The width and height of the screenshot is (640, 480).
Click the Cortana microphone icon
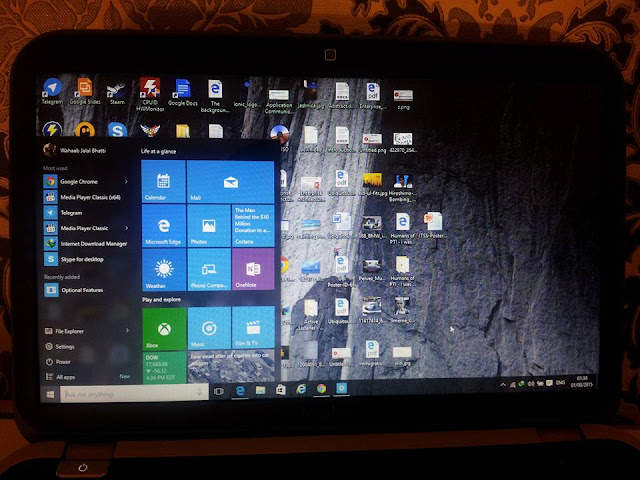tap(200, 392)
